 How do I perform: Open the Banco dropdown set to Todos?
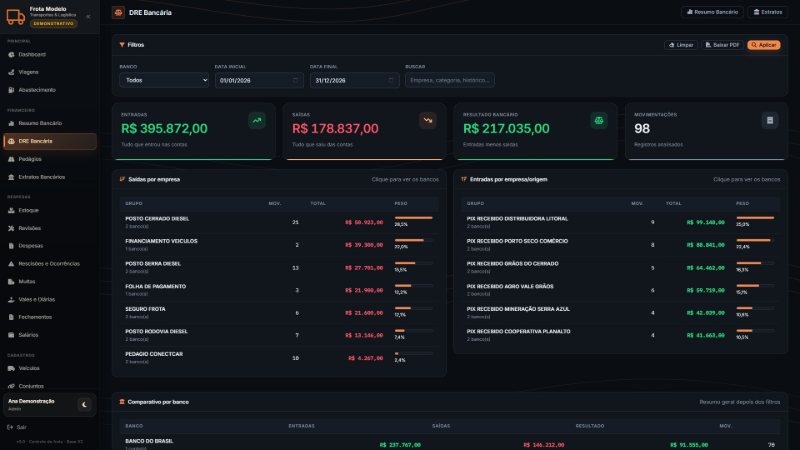(164, 80)
